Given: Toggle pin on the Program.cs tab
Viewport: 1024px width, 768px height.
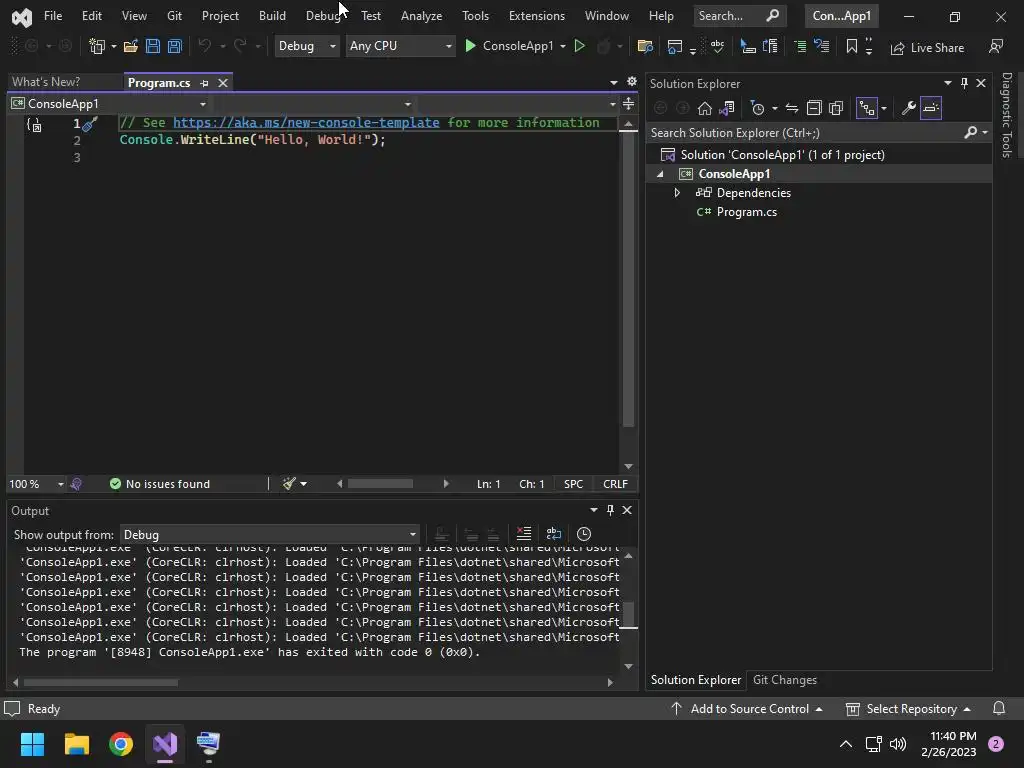Looking at the screenshot, I should point(204,83).
